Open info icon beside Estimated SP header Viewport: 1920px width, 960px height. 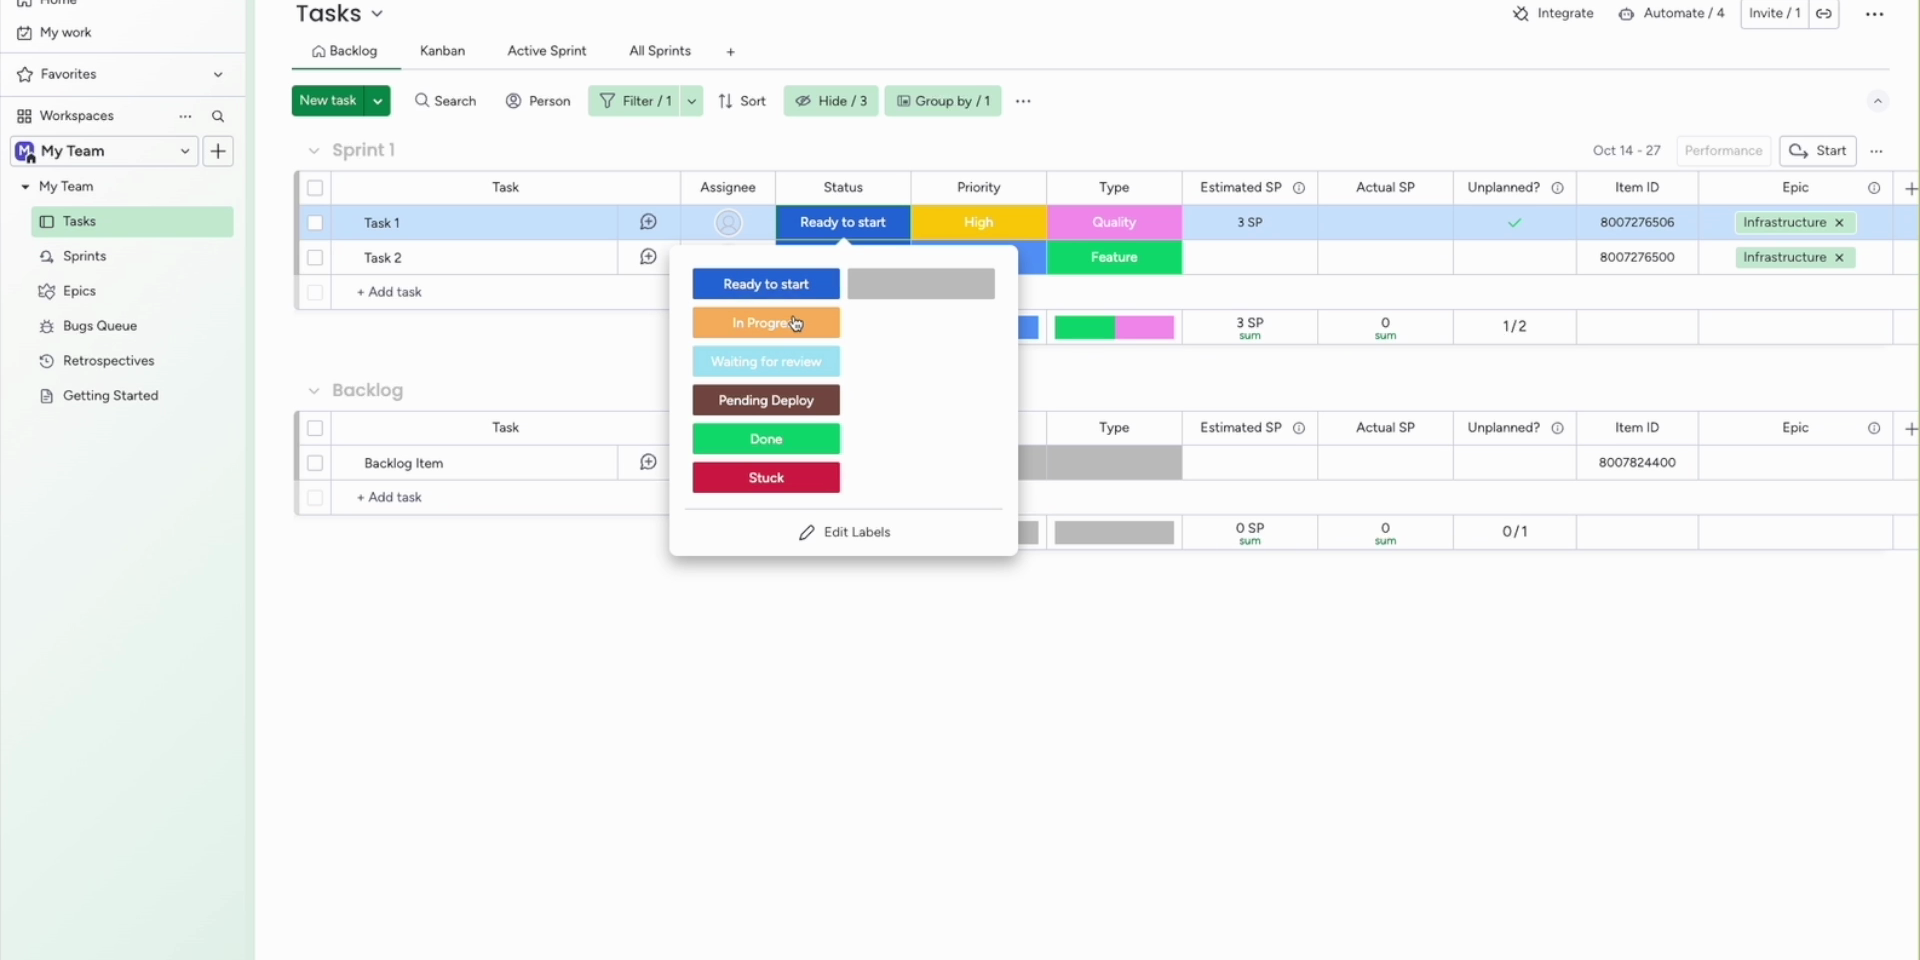coord(1299,188)
